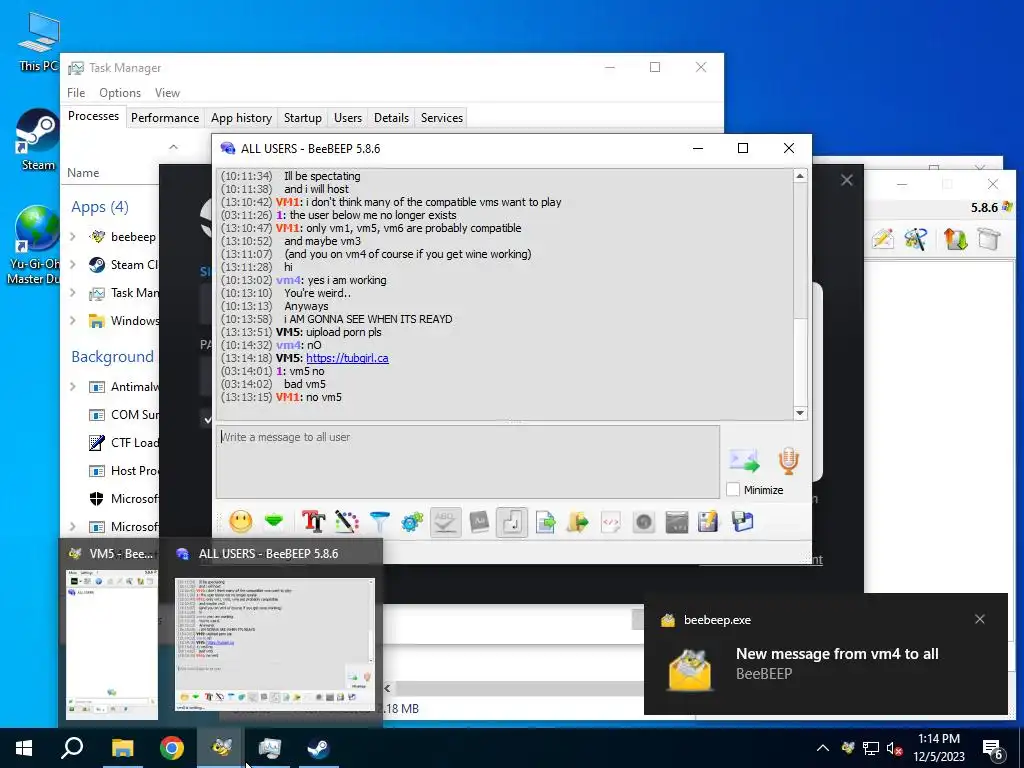Focus the 'Write a message to all user' field
The image size is (1024, 768).
[468, 462]
